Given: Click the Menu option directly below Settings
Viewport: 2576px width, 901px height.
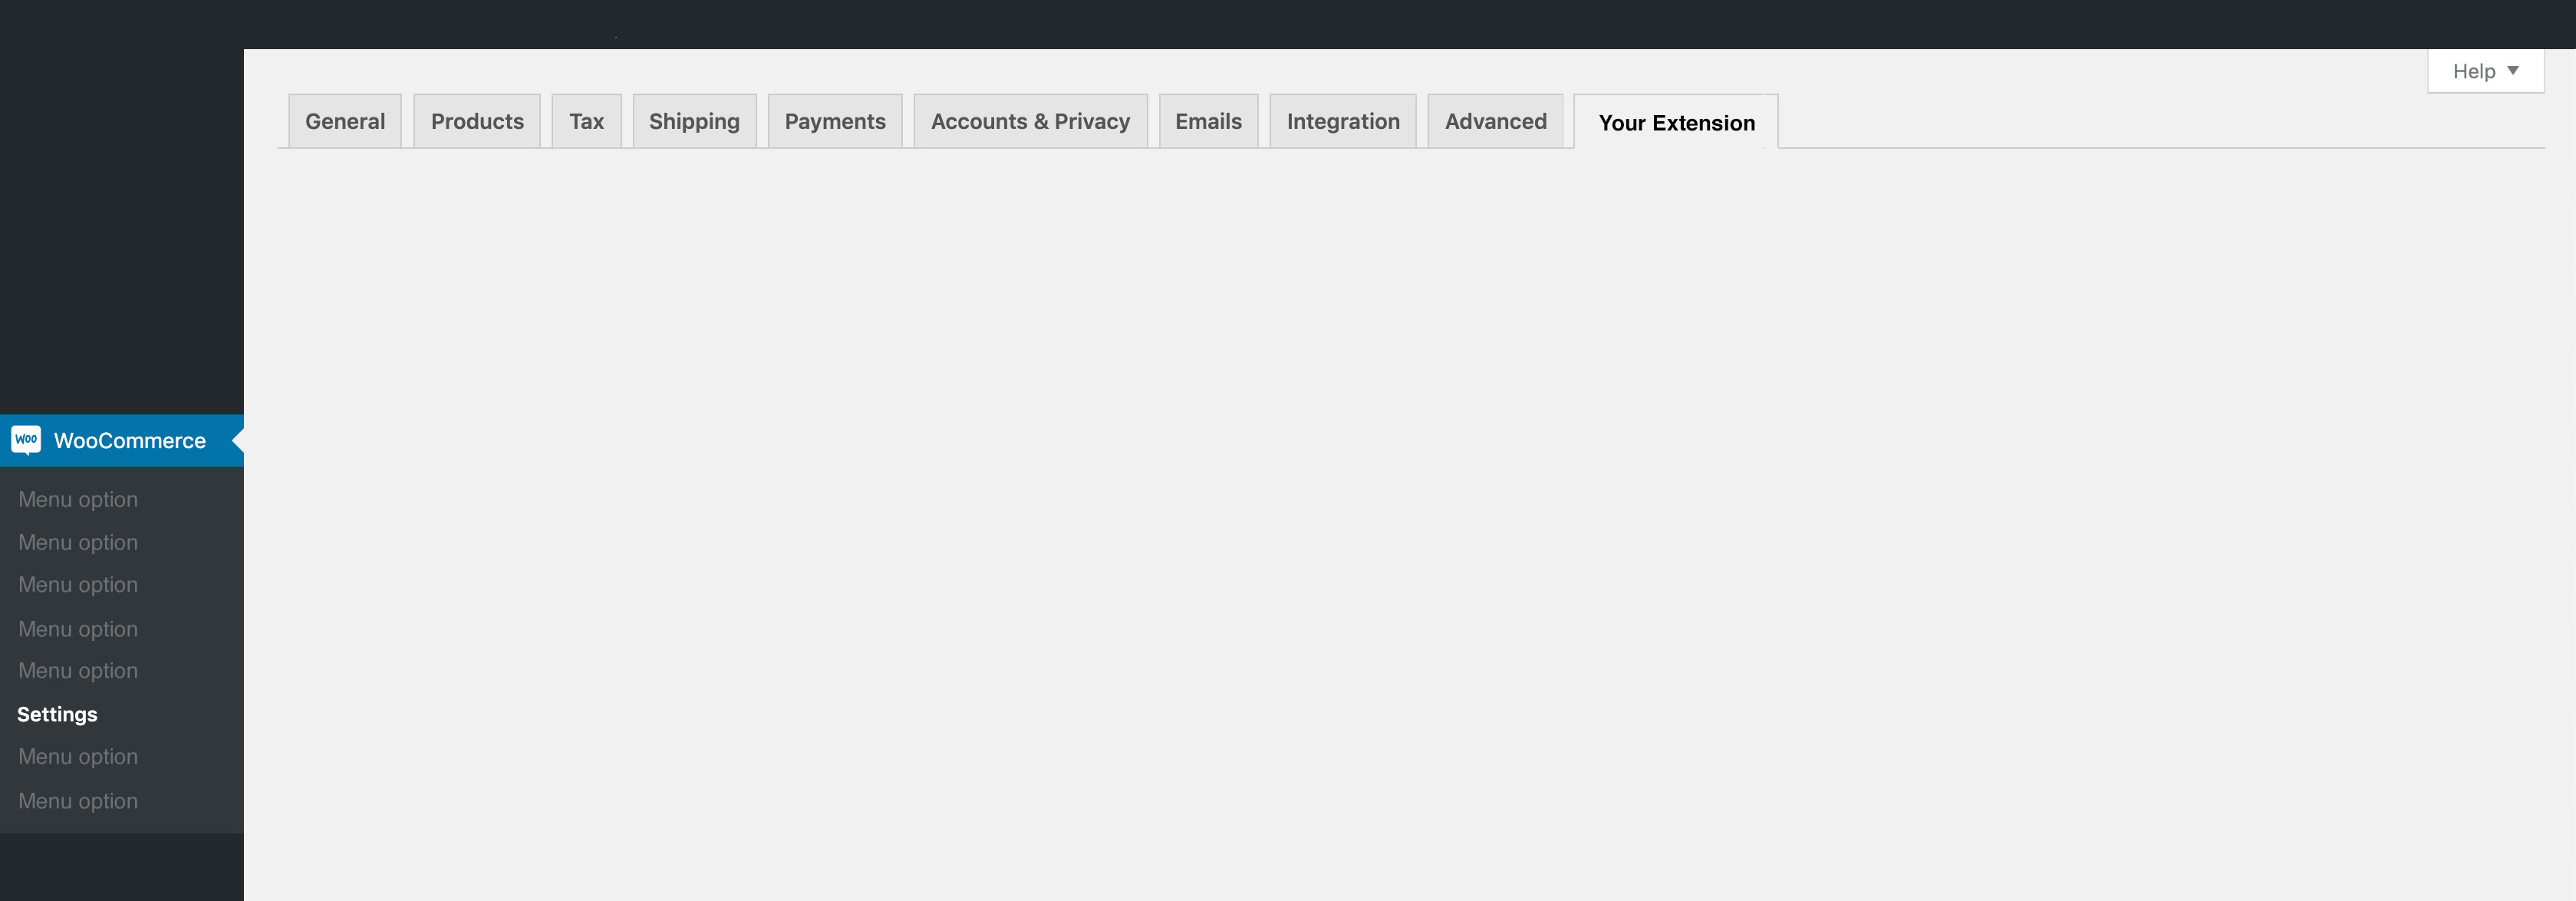Looking at the screenshot, I should tap(78, 757).
